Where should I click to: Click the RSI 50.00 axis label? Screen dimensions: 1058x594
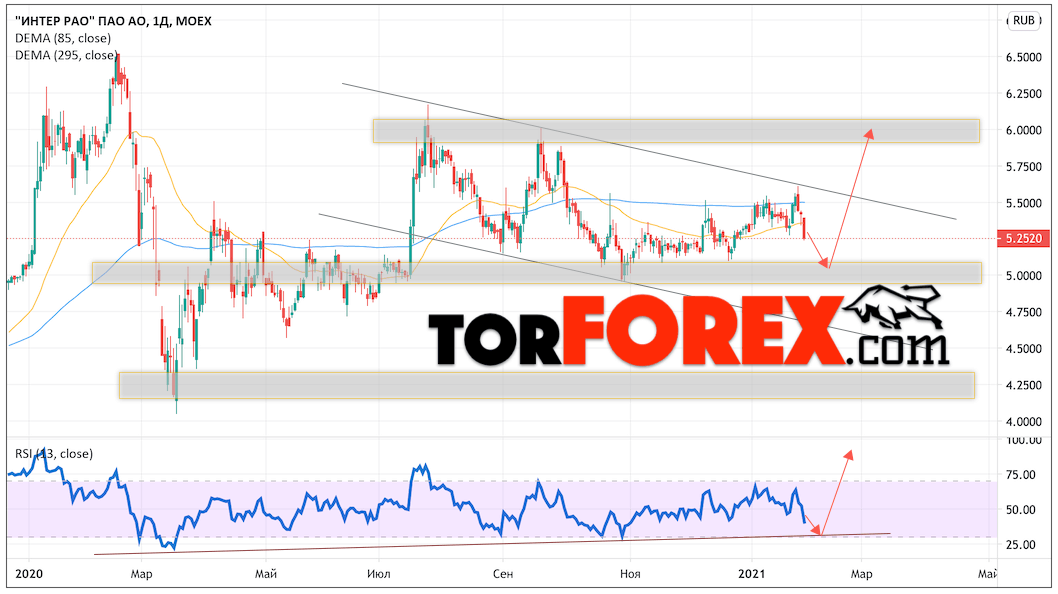[x=1020, y=510]
